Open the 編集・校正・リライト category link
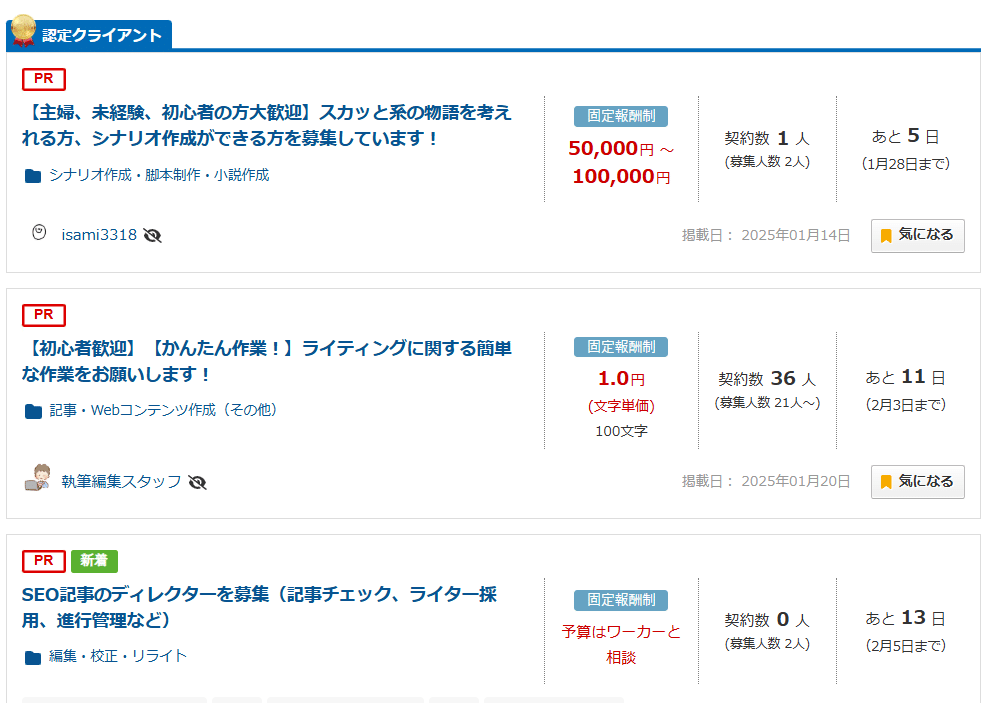Image resolution: width=984 pixels, height=703 pixels. click(x=118, y=656)
